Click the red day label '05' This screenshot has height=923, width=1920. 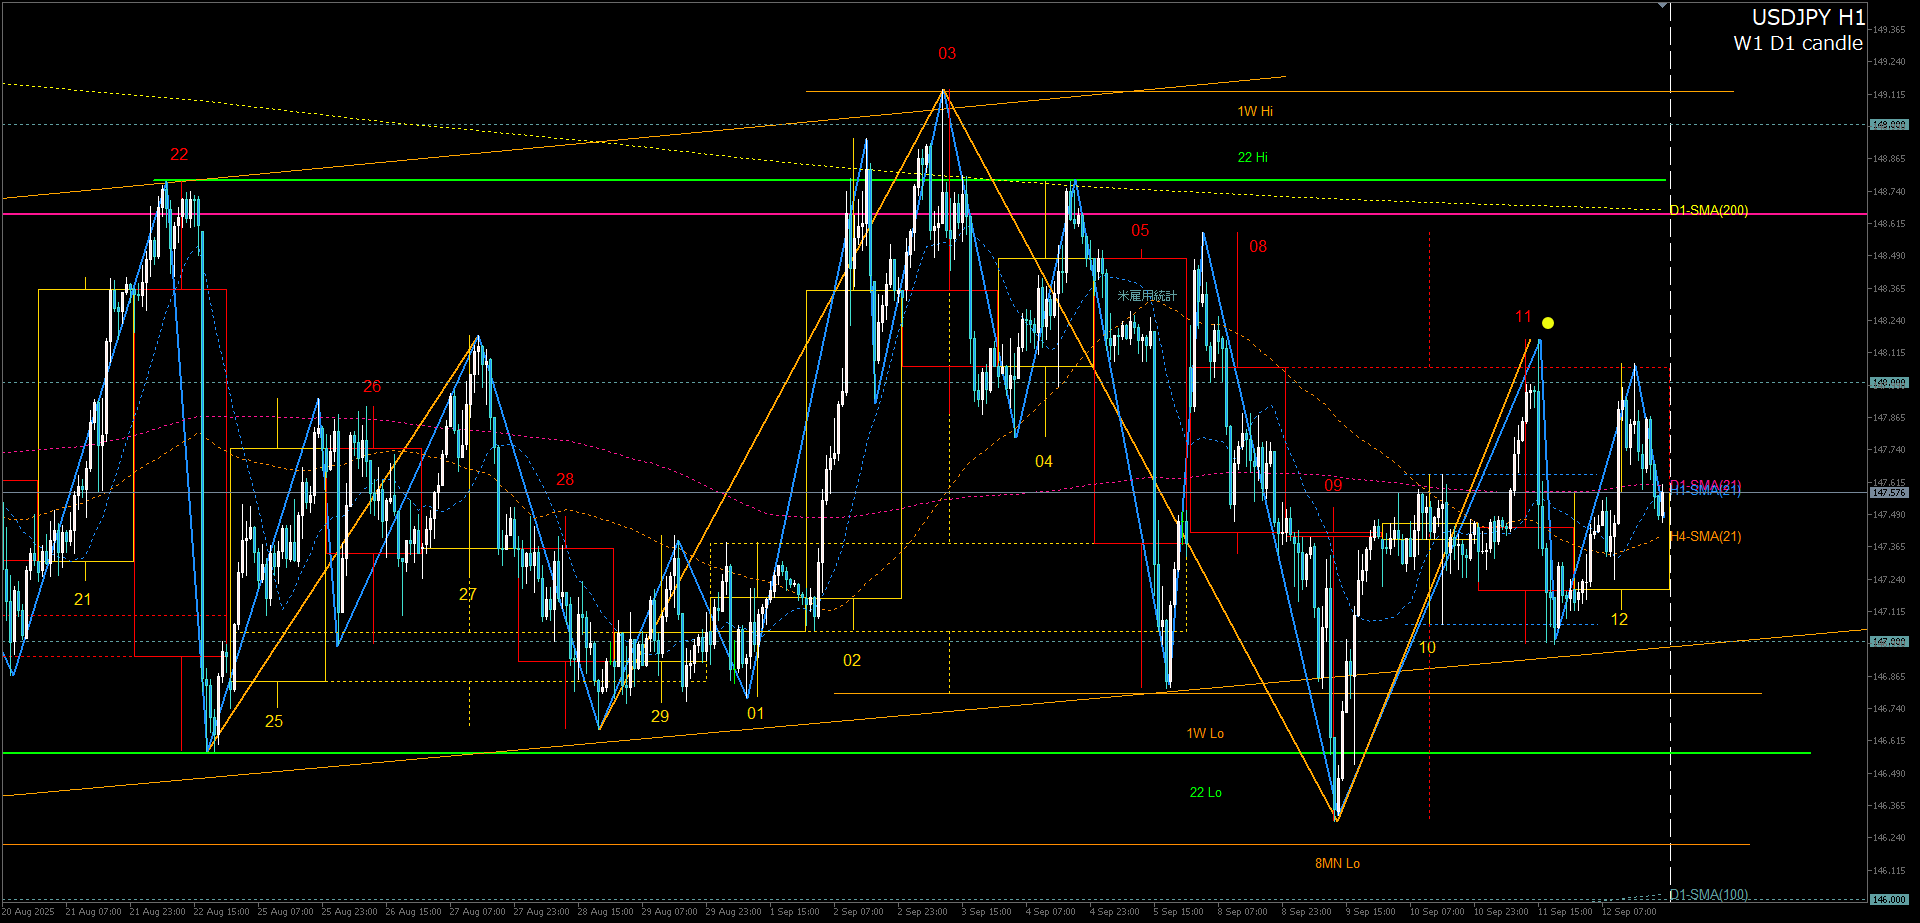[x=1140, y=230]
